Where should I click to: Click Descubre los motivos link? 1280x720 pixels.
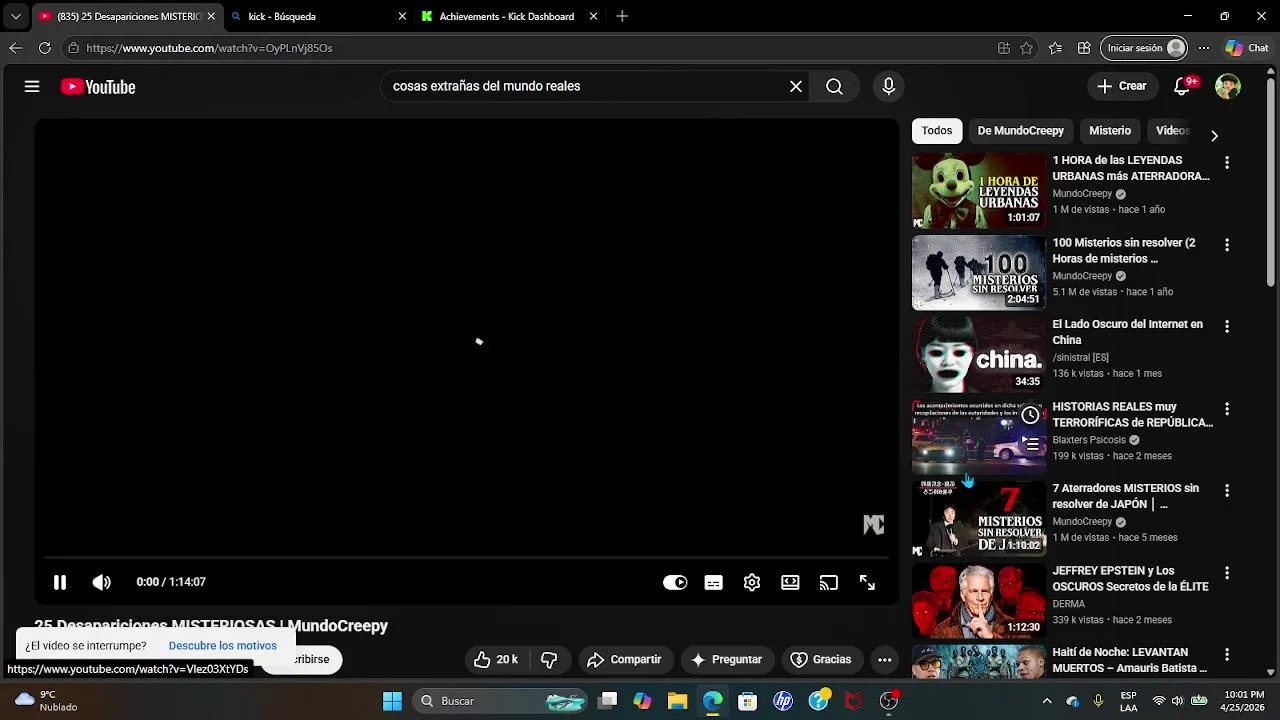tap(222, 646)
